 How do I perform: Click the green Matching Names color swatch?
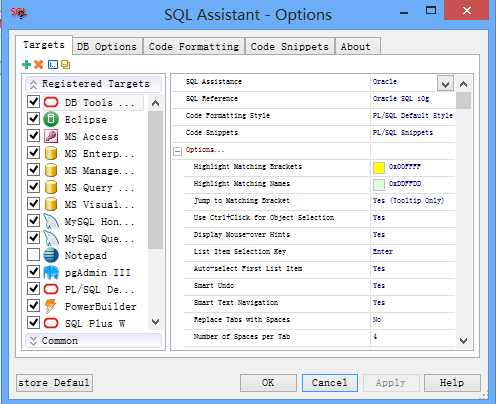pyautogui.click(x=379, y=185)
